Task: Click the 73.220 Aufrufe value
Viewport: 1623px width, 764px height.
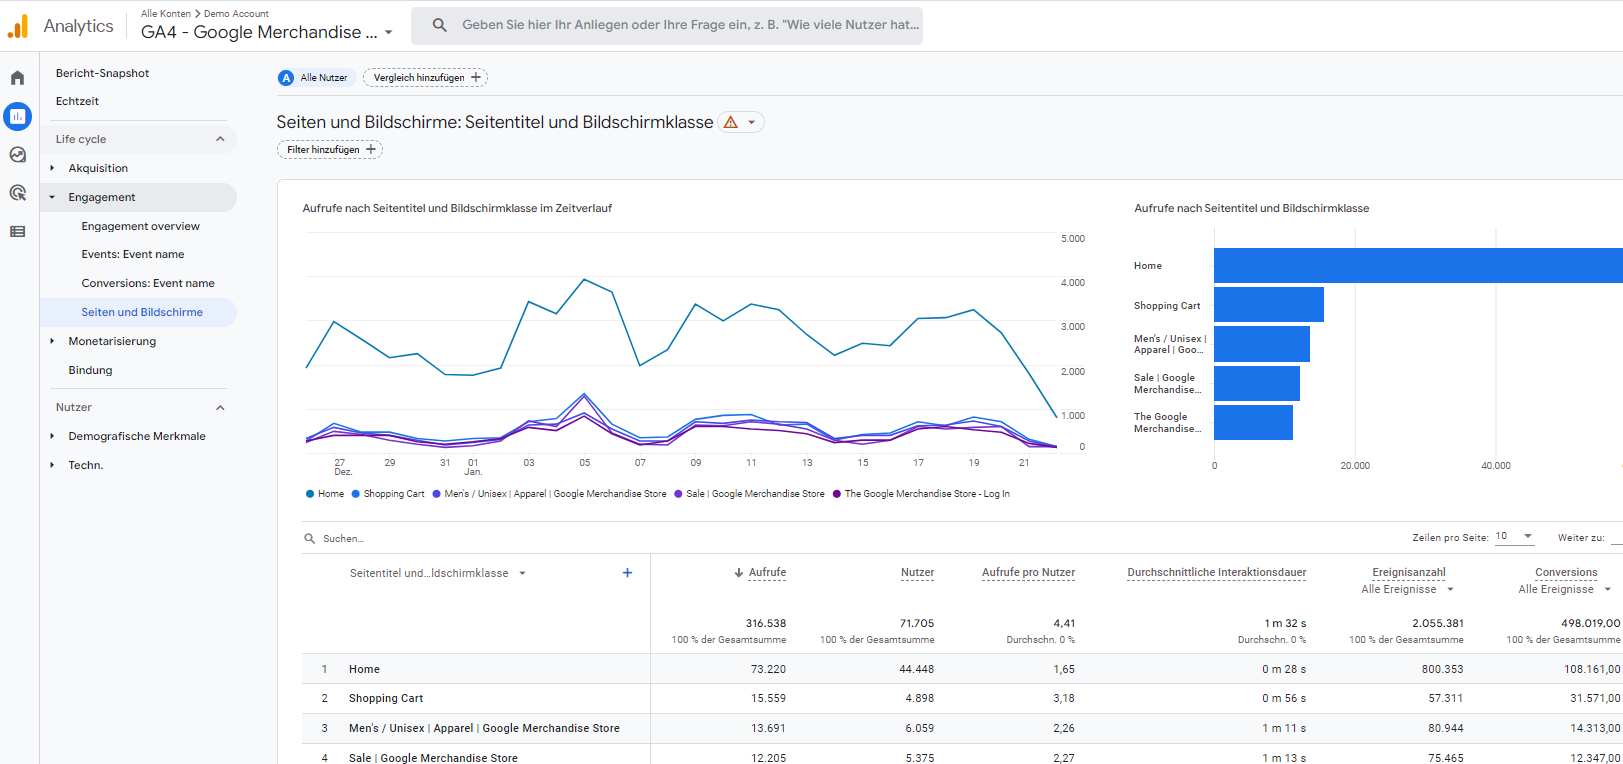Action: (x=768, y=669)
